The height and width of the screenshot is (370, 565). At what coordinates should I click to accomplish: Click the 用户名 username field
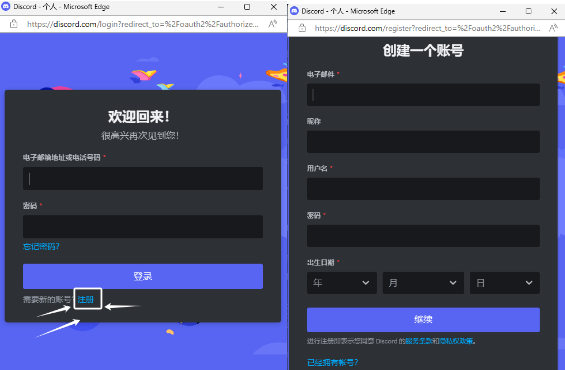[423, 189]
